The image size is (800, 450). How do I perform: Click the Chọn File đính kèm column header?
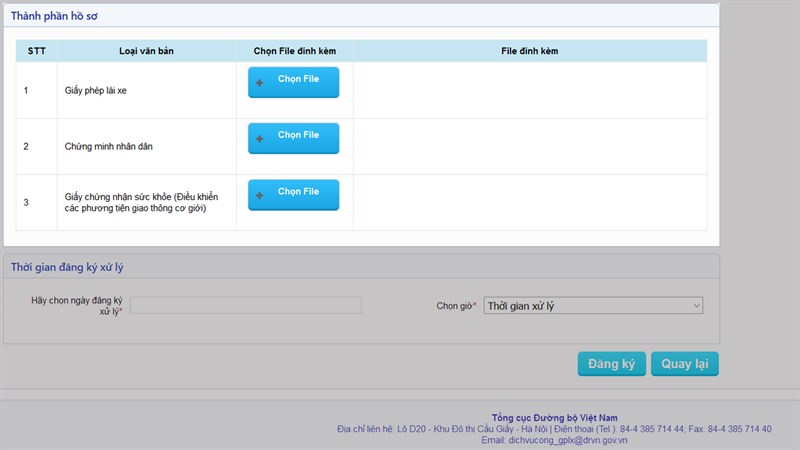[294, 50]
